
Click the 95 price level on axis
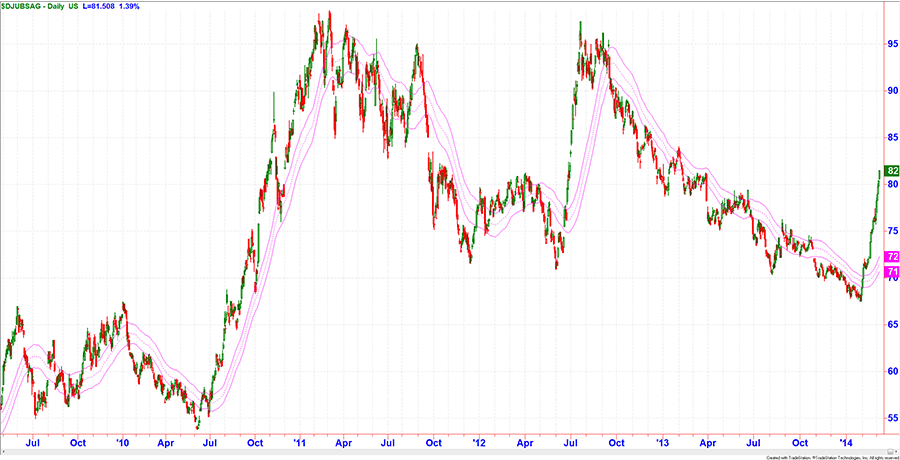[x=890, y=44]
